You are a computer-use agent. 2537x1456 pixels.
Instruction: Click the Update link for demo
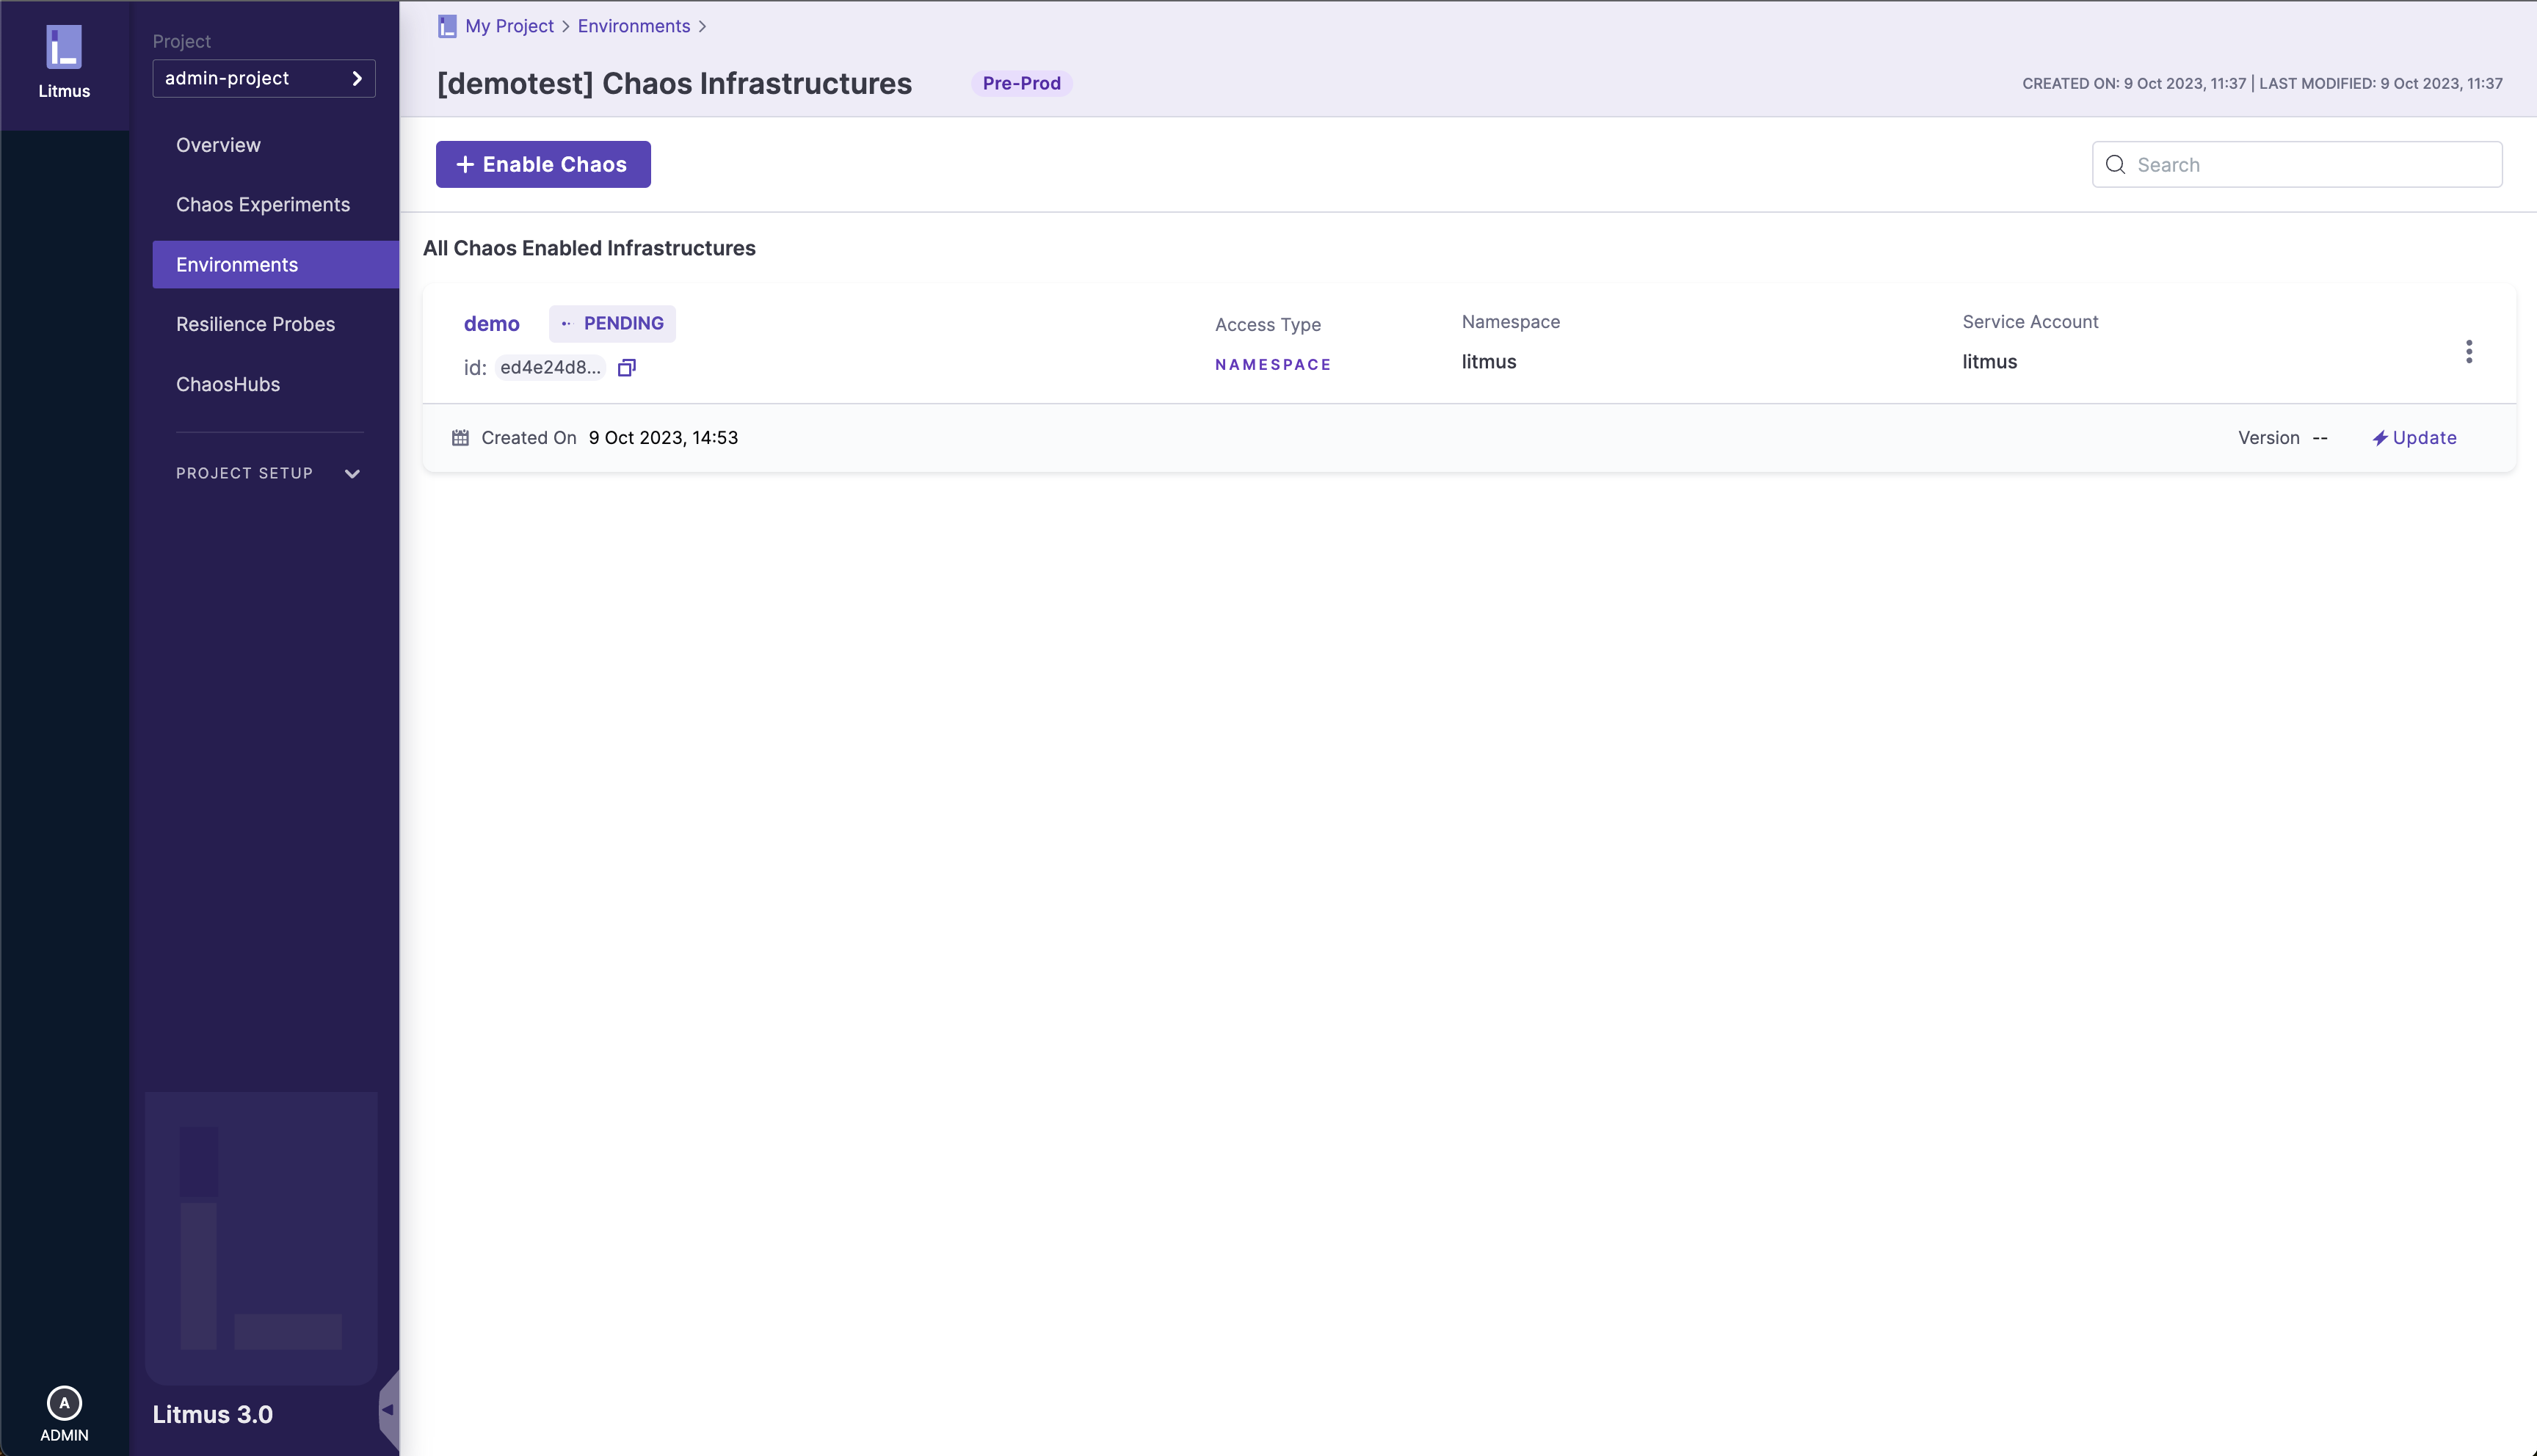pyautogui.click(x=2414, y=438)
